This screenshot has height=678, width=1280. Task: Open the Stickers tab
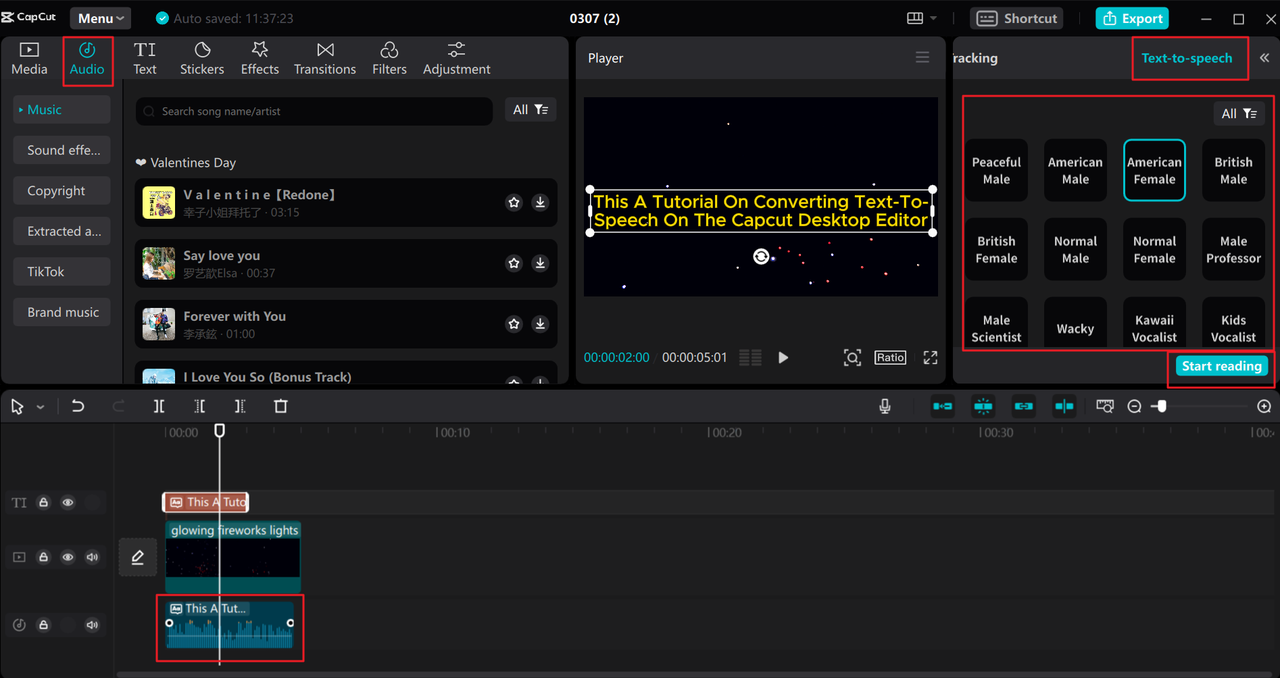[202, 59]
